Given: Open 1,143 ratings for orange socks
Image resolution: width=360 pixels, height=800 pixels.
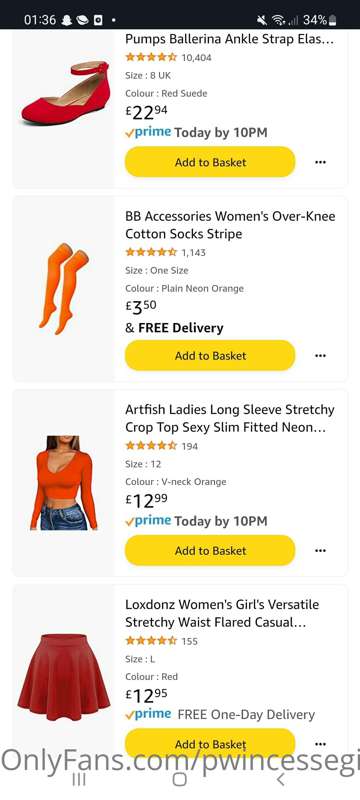Looking at the screenshot, I should tap(194, 252).
